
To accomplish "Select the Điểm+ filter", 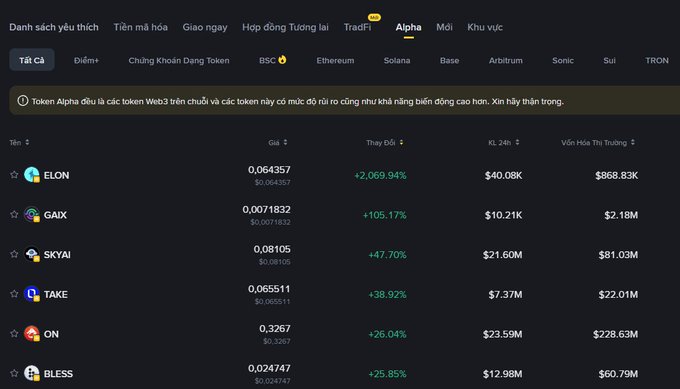I will [86, 60].
